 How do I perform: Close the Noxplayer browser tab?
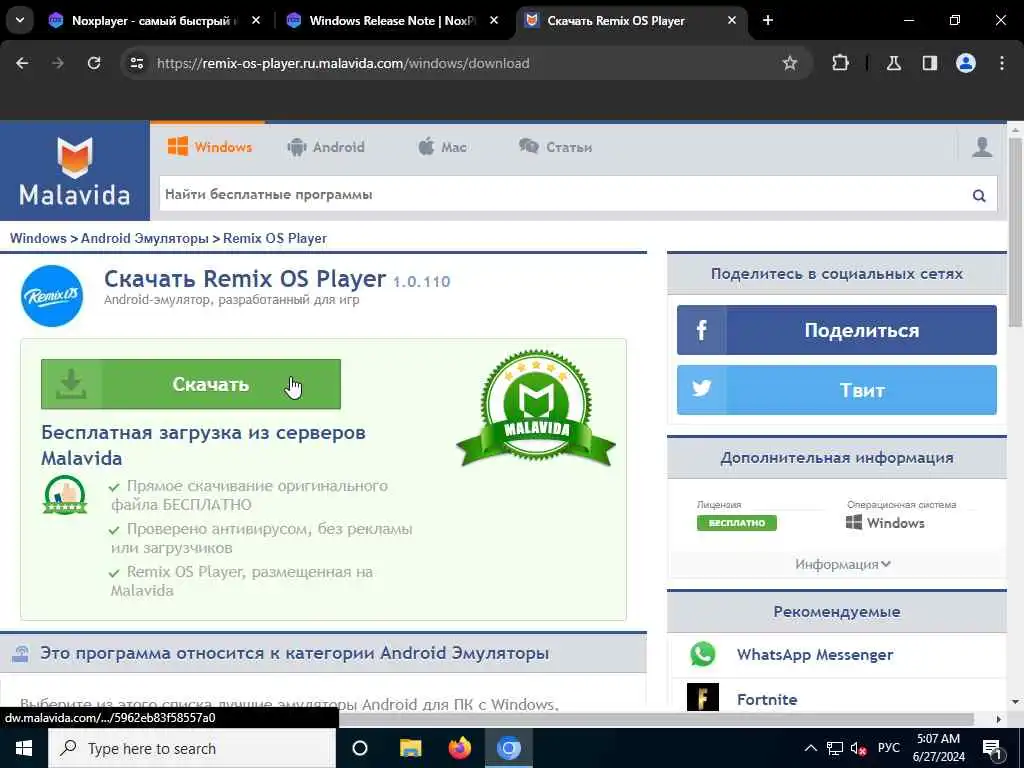pyautogui.click(x=256, y=21)
